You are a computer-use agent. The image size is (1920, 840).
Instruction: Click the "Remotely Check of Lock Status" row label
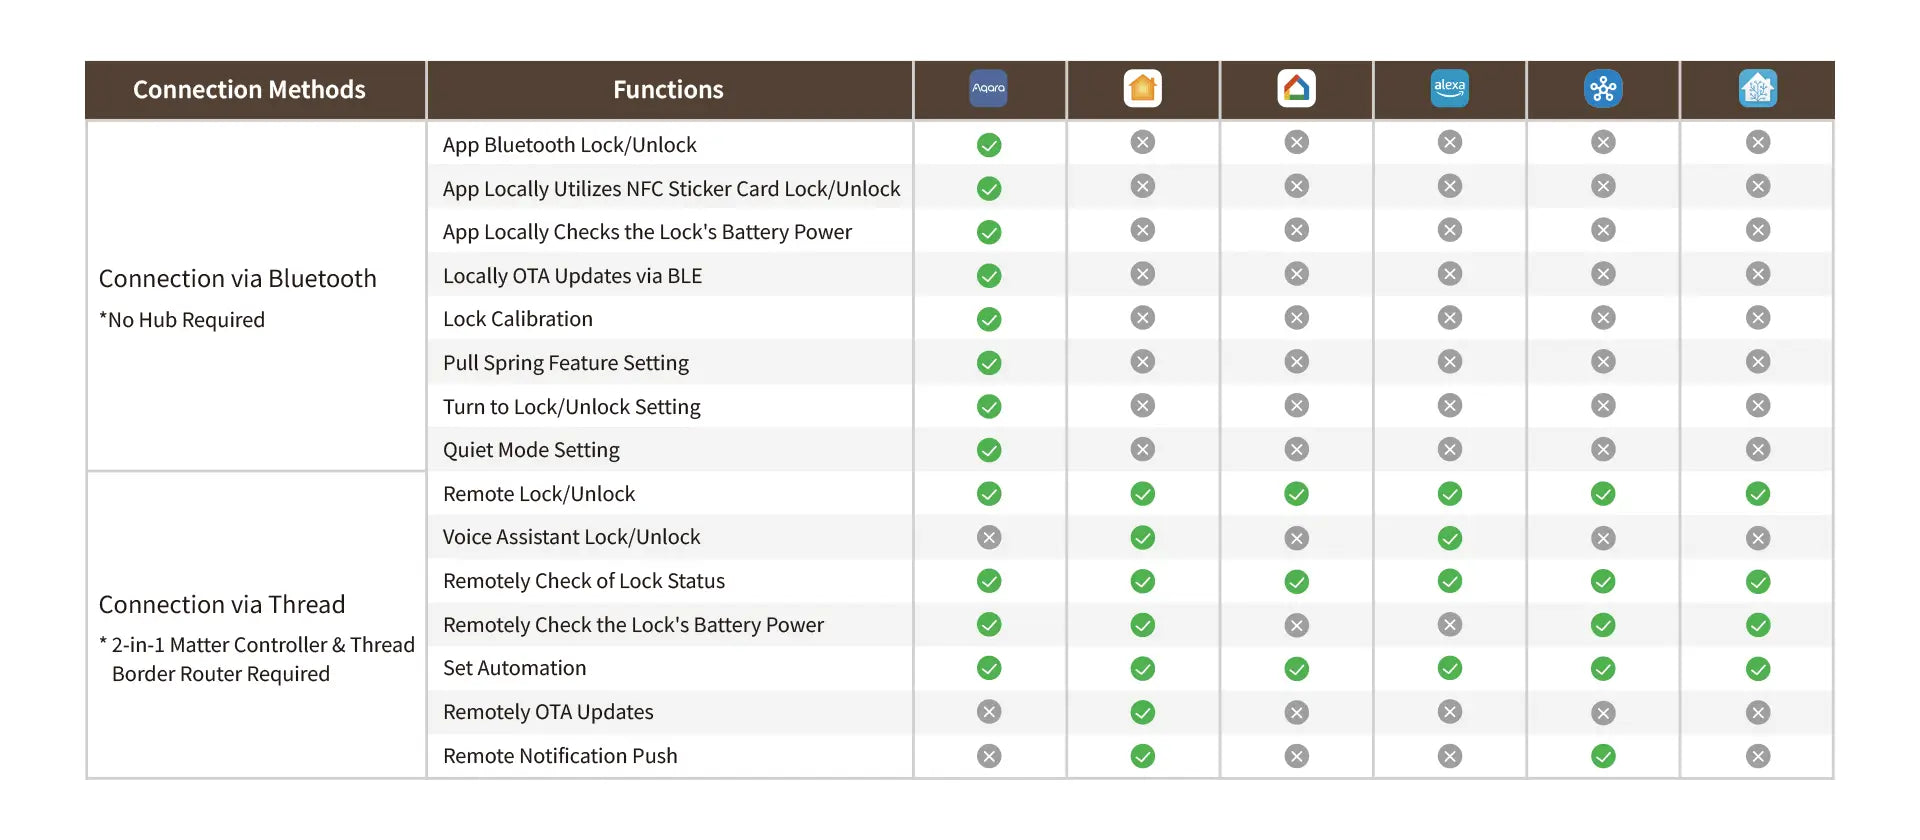[x=584, y=581]
